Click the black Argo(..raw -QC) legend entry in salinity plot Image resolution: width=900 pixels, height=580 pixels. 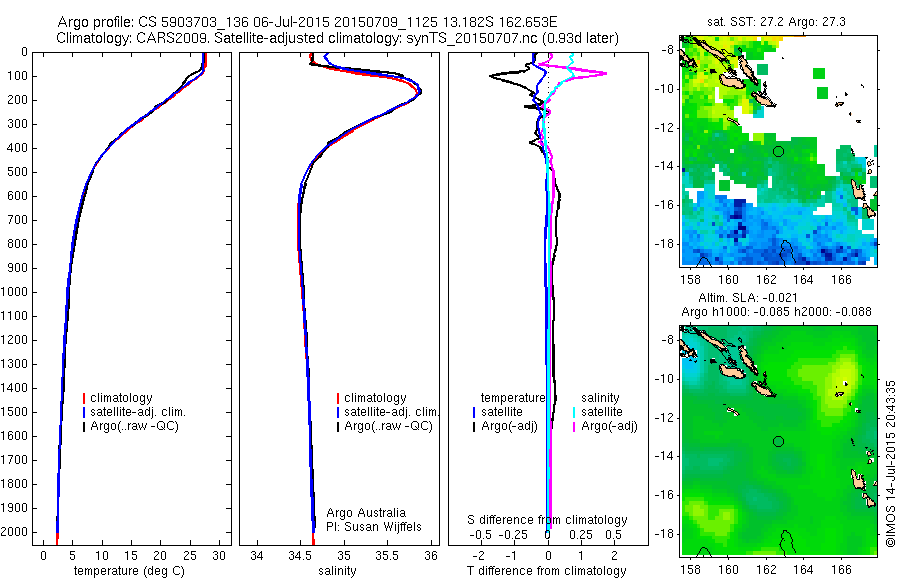[x=385, y=426]
